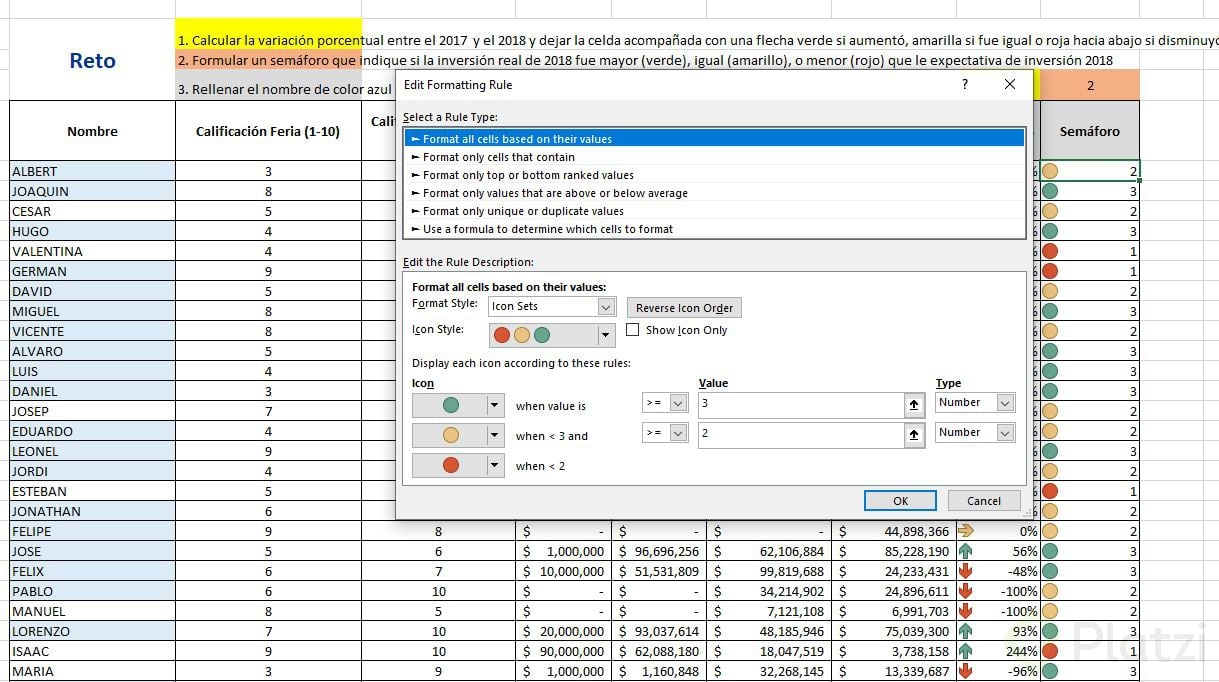1219x682 pixels.
Task: Select the cell showing 244%
Action: click(x=998, y=651)
